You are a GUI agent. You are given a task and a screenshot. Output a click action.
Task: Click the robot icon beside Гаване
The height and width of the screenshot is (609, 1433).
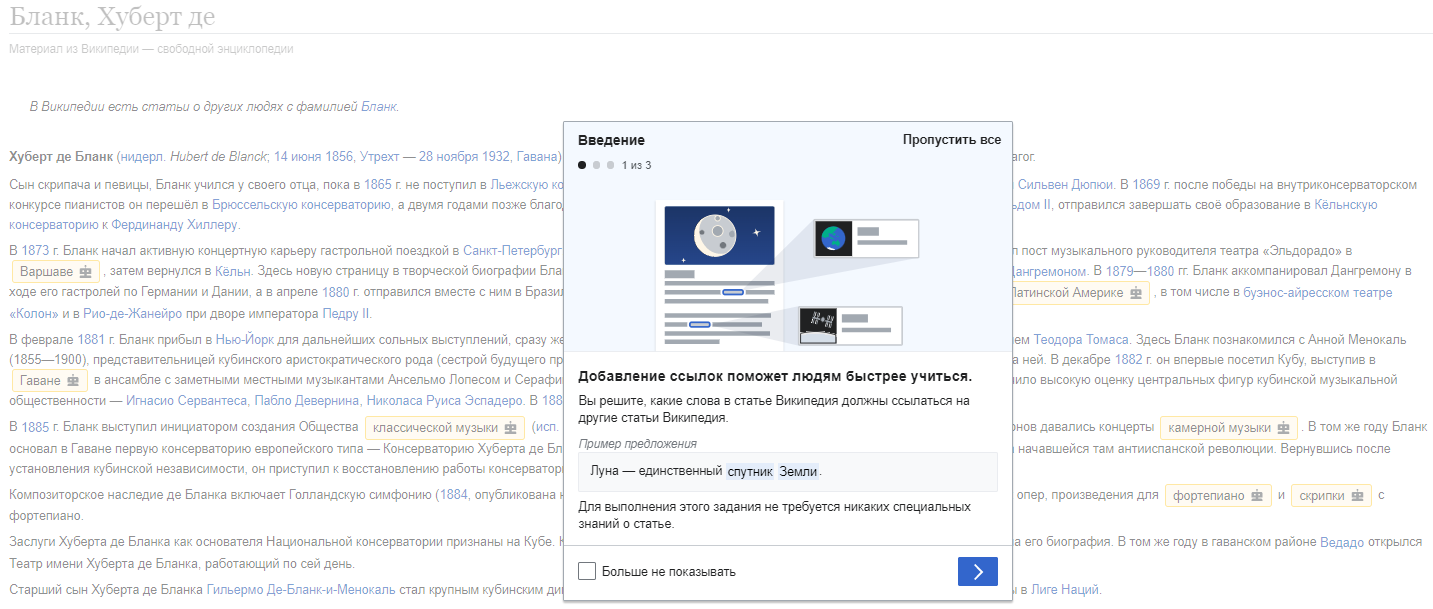click(73, 380)
